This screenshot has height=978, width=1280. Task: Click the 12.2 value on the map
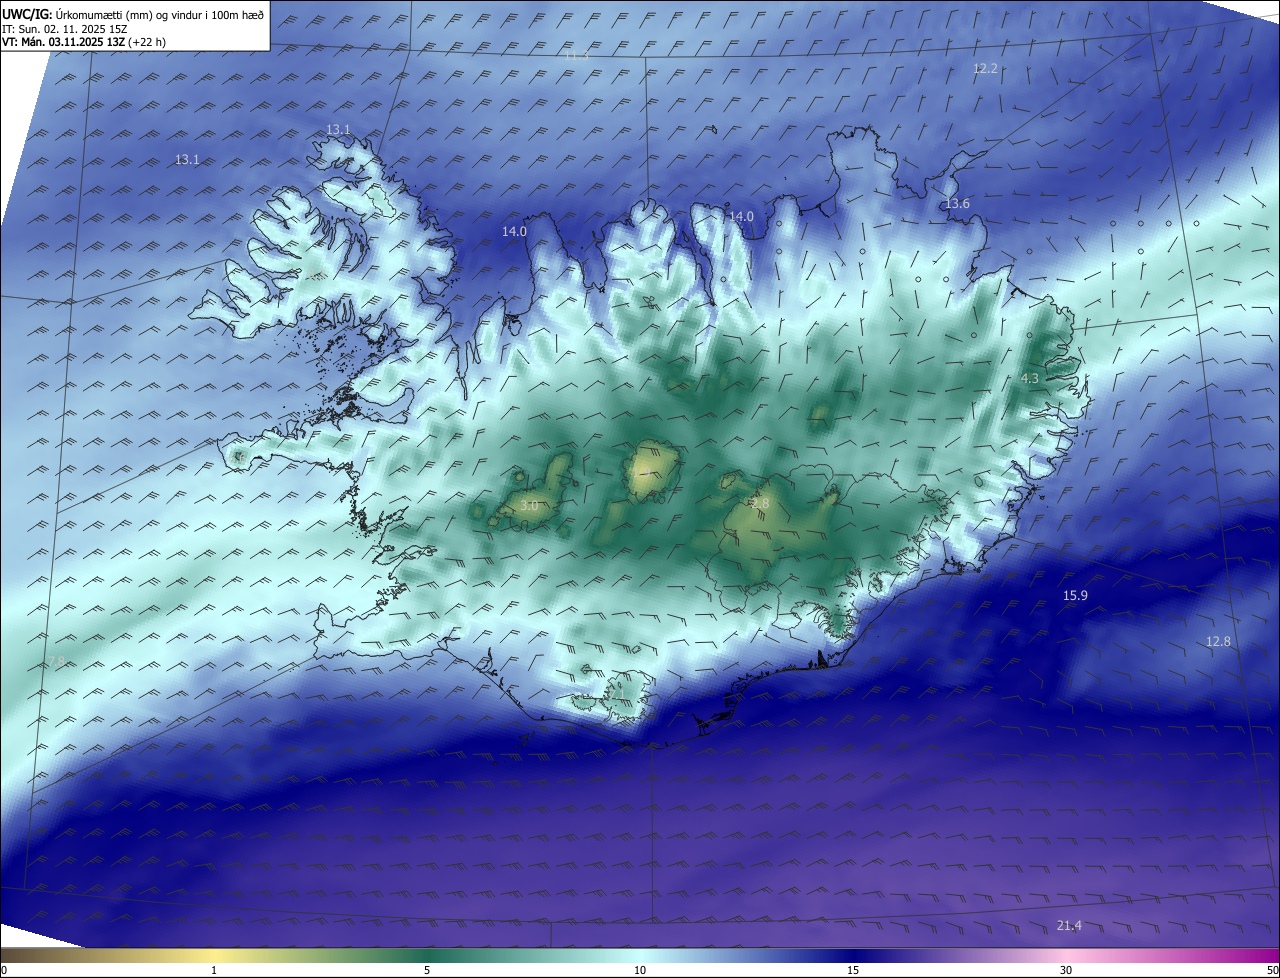point(985,68)
